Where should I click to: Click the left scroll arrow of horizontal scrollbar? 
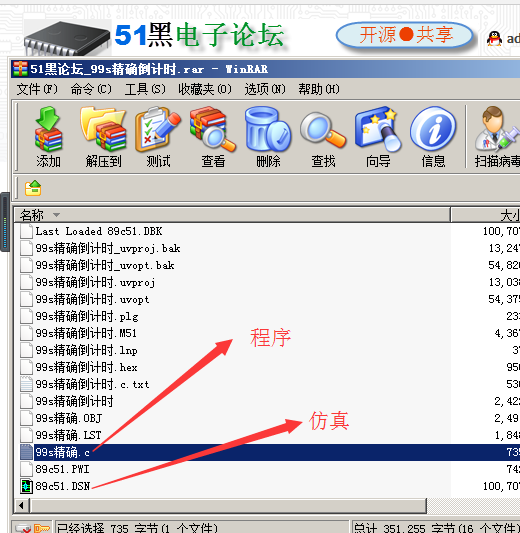[22, 505]
